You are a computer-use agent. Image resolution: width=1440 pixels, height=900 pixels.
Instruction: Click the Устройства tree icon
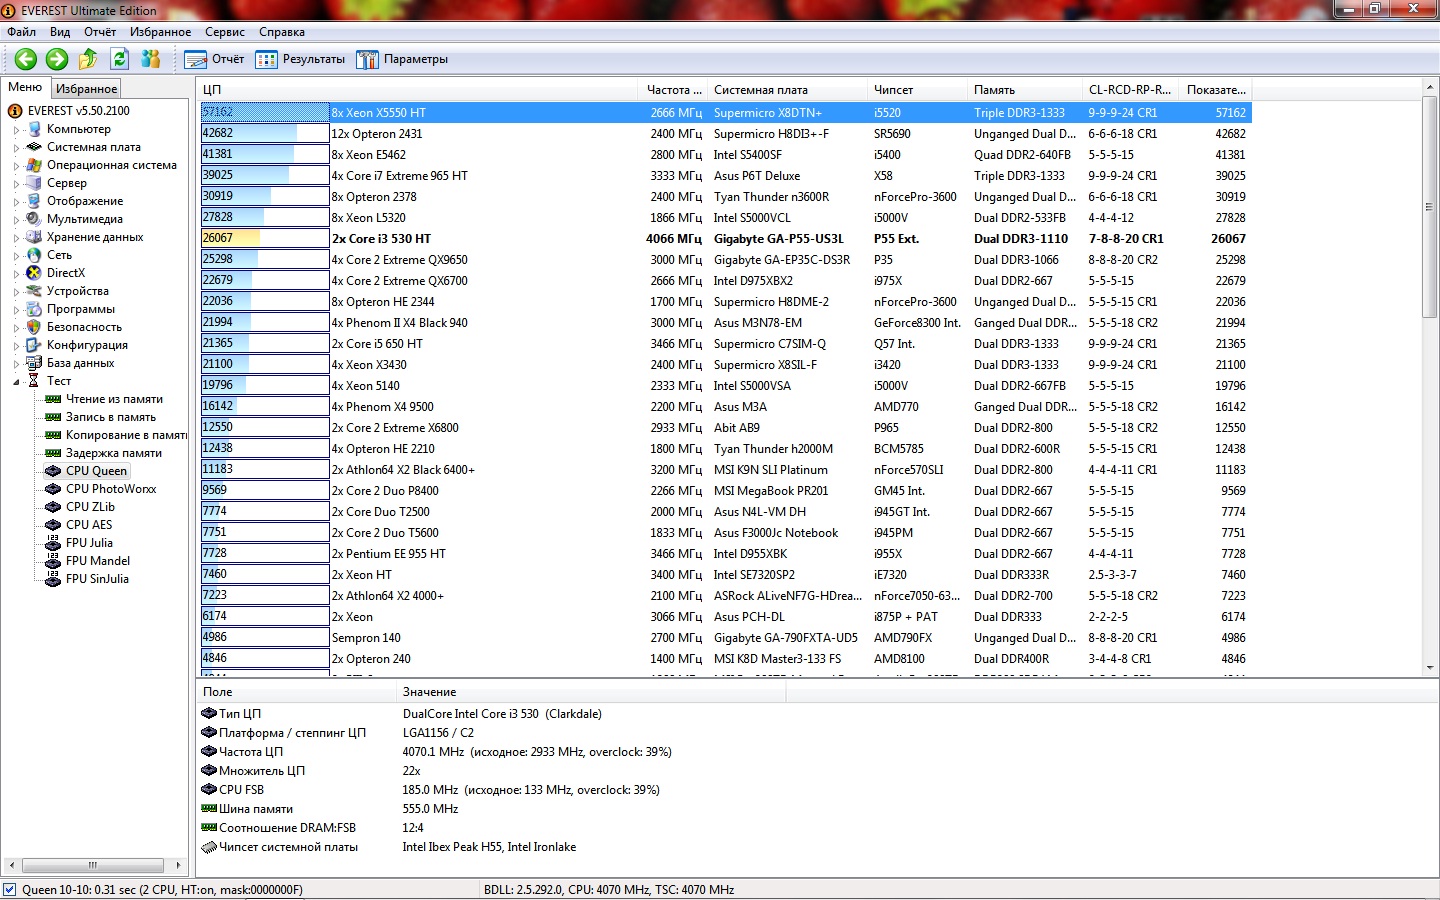[x=34, y=291]
